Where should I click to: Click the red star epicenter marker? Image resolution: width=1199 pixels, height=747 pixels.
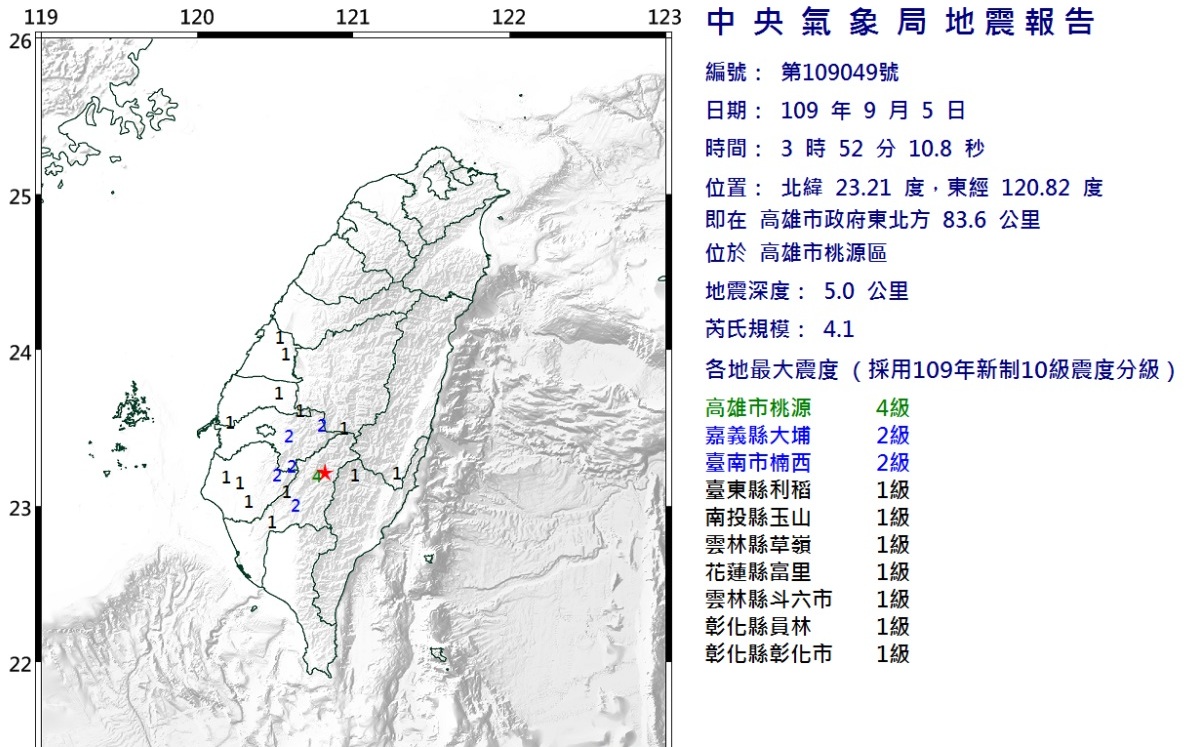(x=325, y=473)
